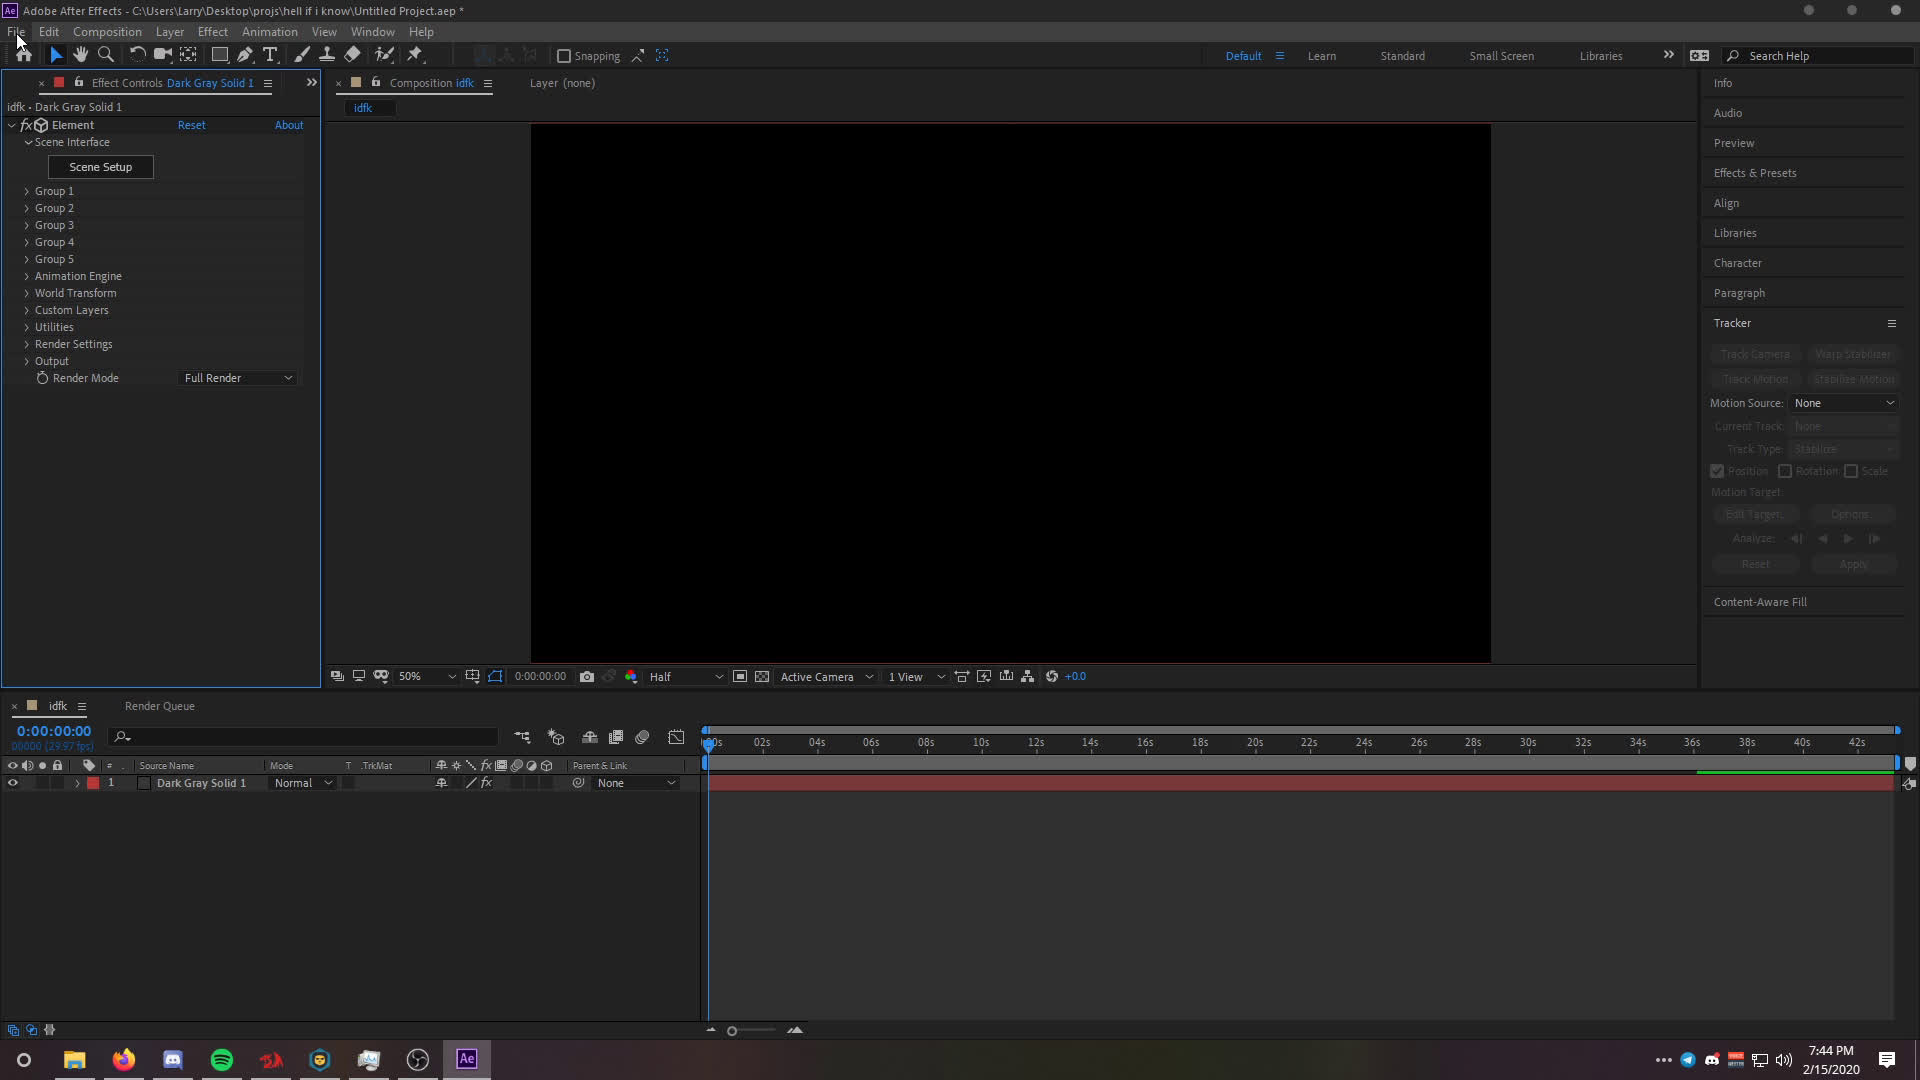This screenshot has width=1920, height=1080.
Task: Enable the Snapping checkbox
Action: click(x=564, y=56)
